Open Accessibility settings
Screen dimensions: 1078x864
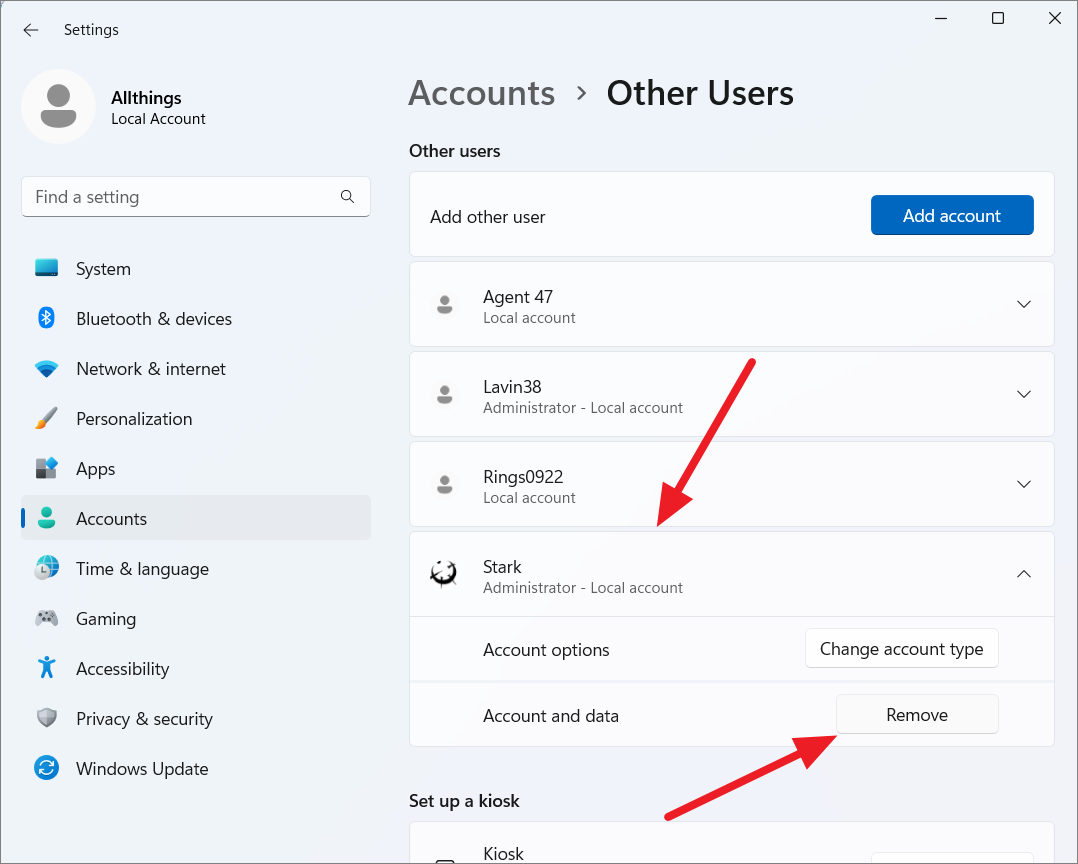click(122, 668)
